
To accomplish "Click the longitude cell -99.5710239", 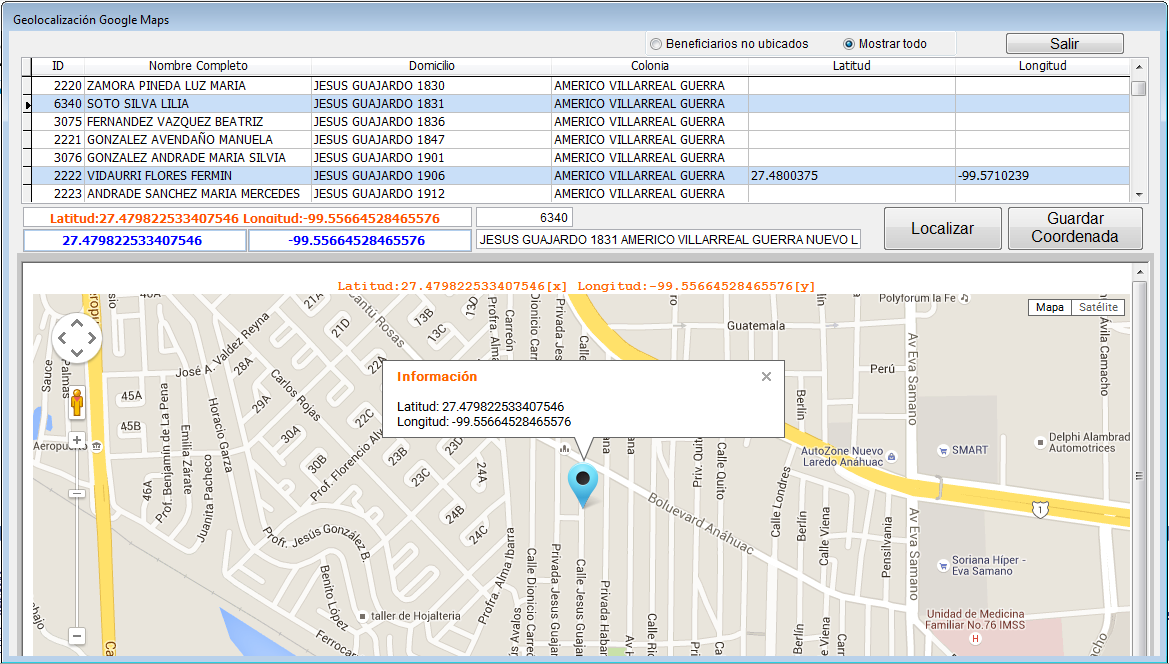I will [1042, 176].
